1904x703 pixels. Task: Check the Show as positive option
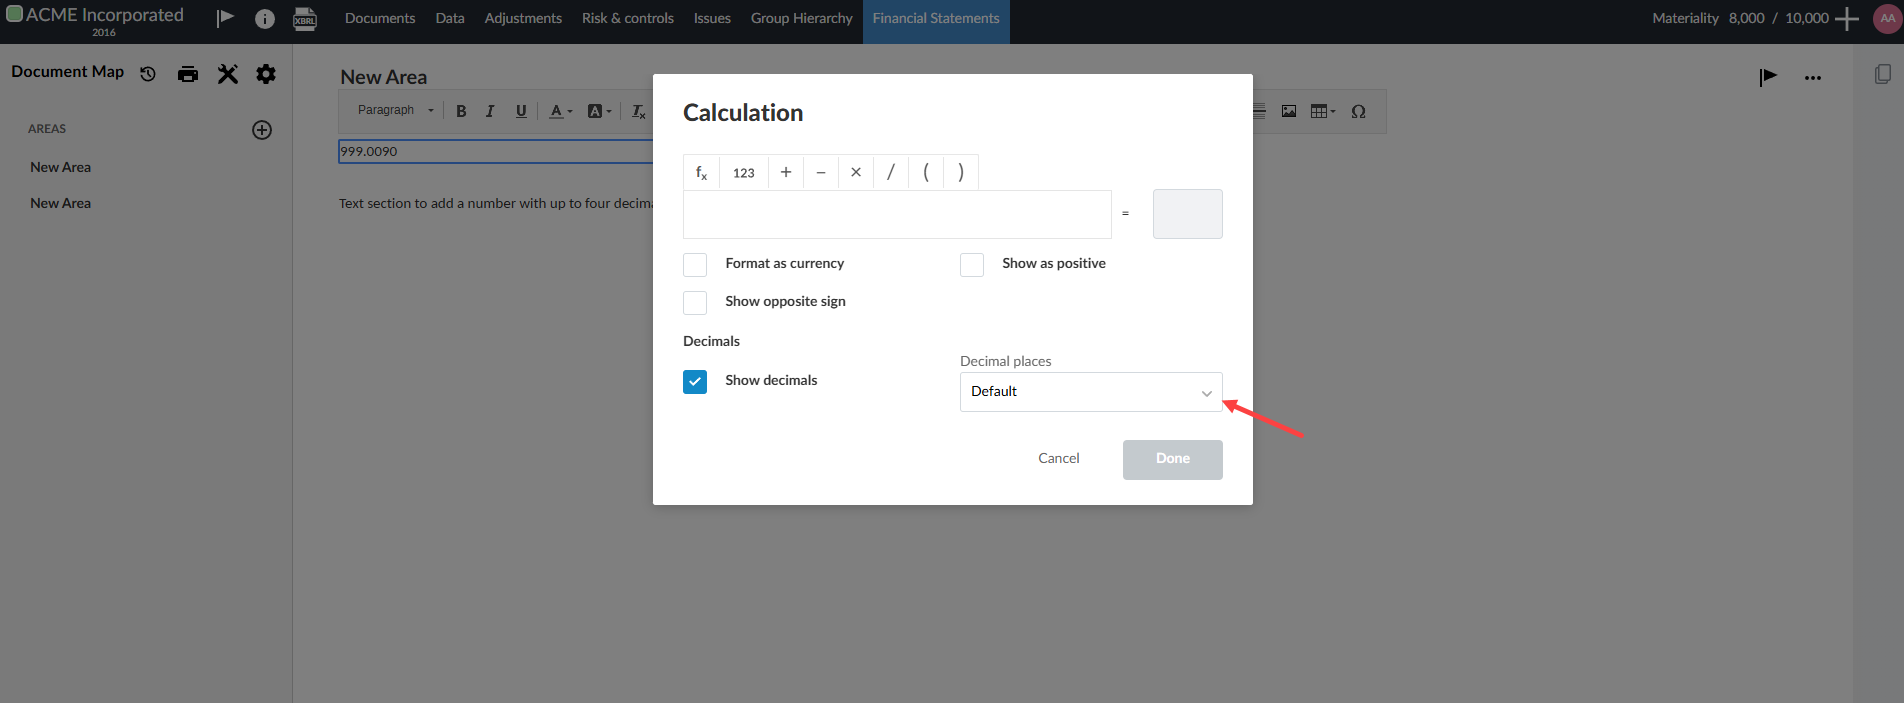pyautogui.click(x=972, y=264)
